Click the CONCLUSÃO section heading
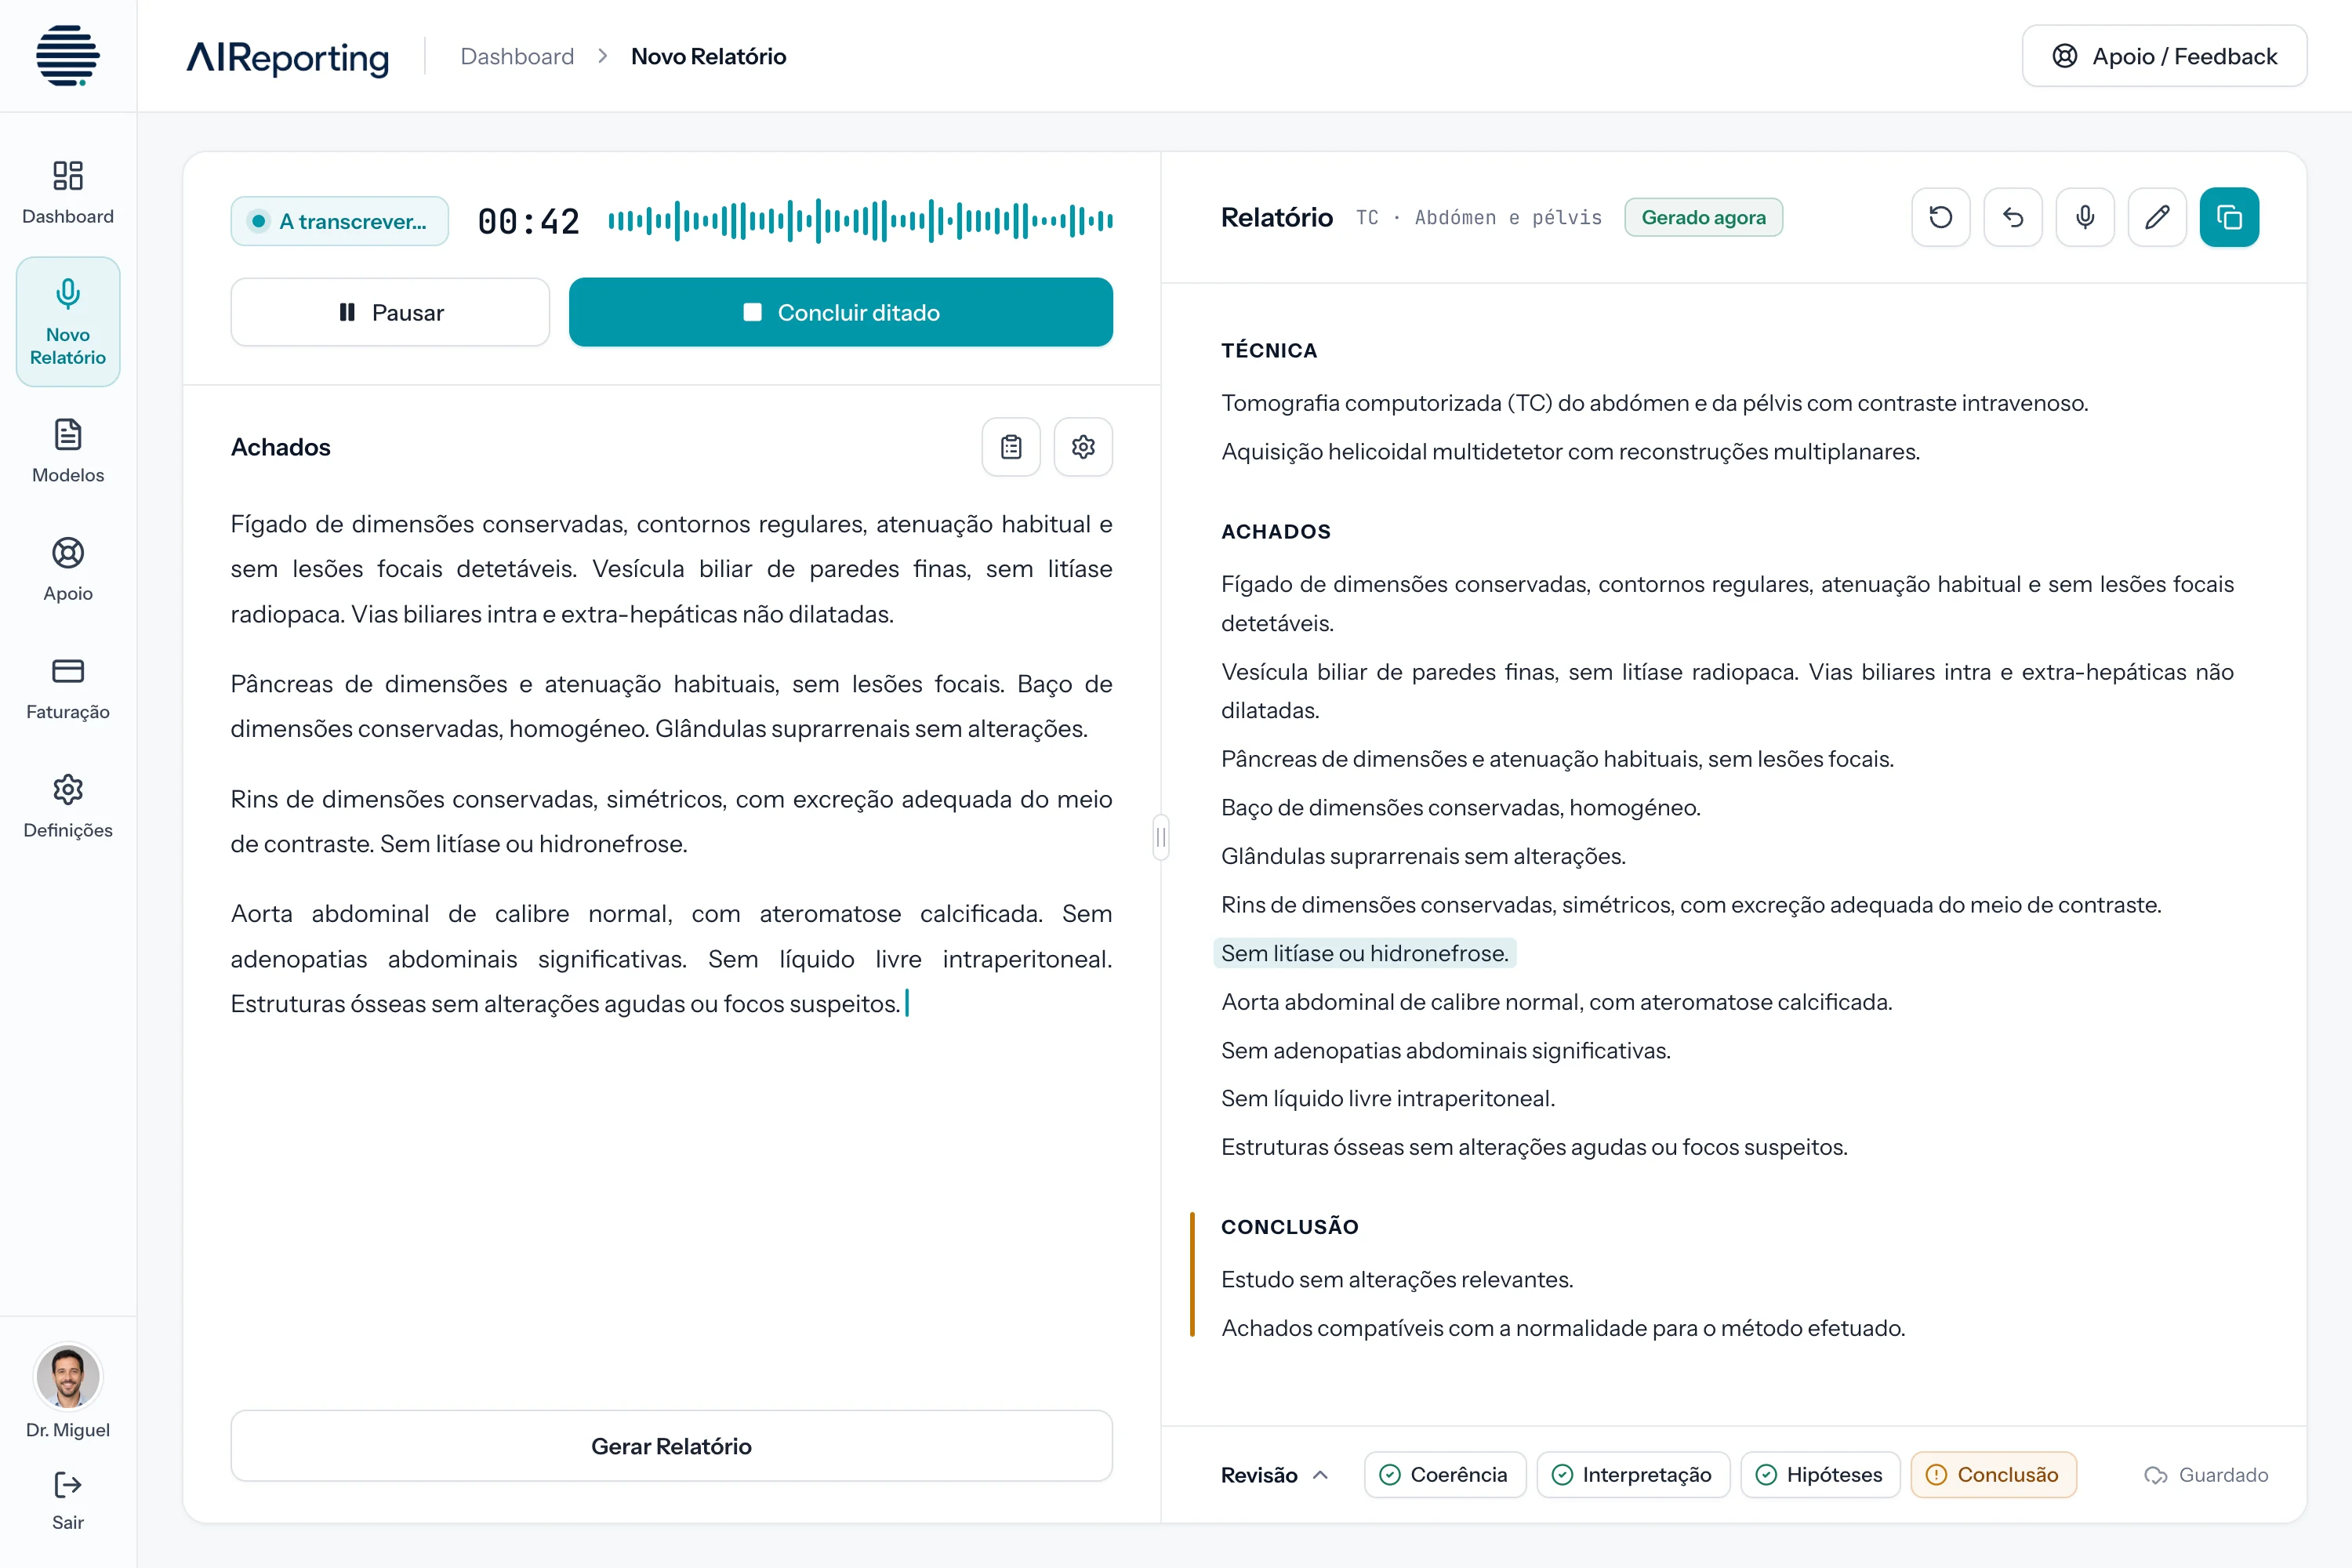2352x1568 pixels. click(1289, 1226)
